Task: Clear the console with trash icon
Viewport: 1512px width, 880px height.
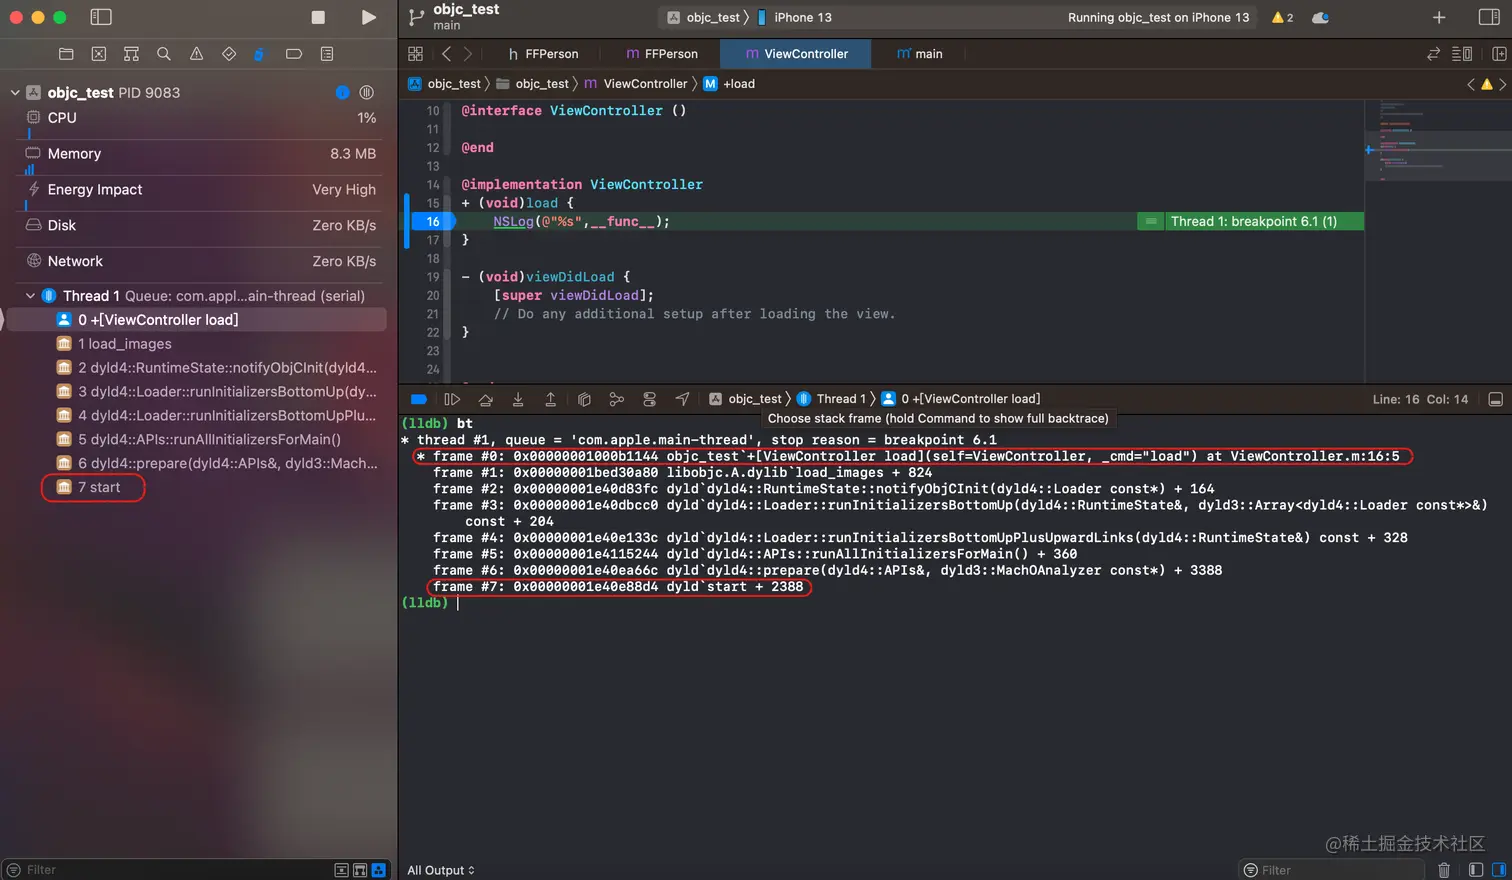Action: click(x=1444, y=870)
